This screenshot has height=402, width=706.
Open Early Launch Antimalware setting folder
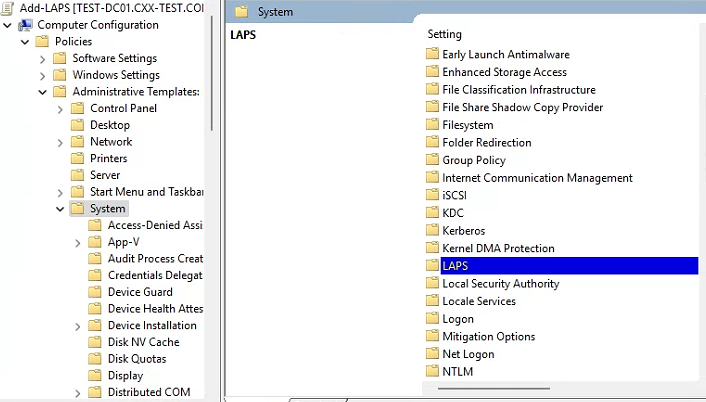[506, 54]
